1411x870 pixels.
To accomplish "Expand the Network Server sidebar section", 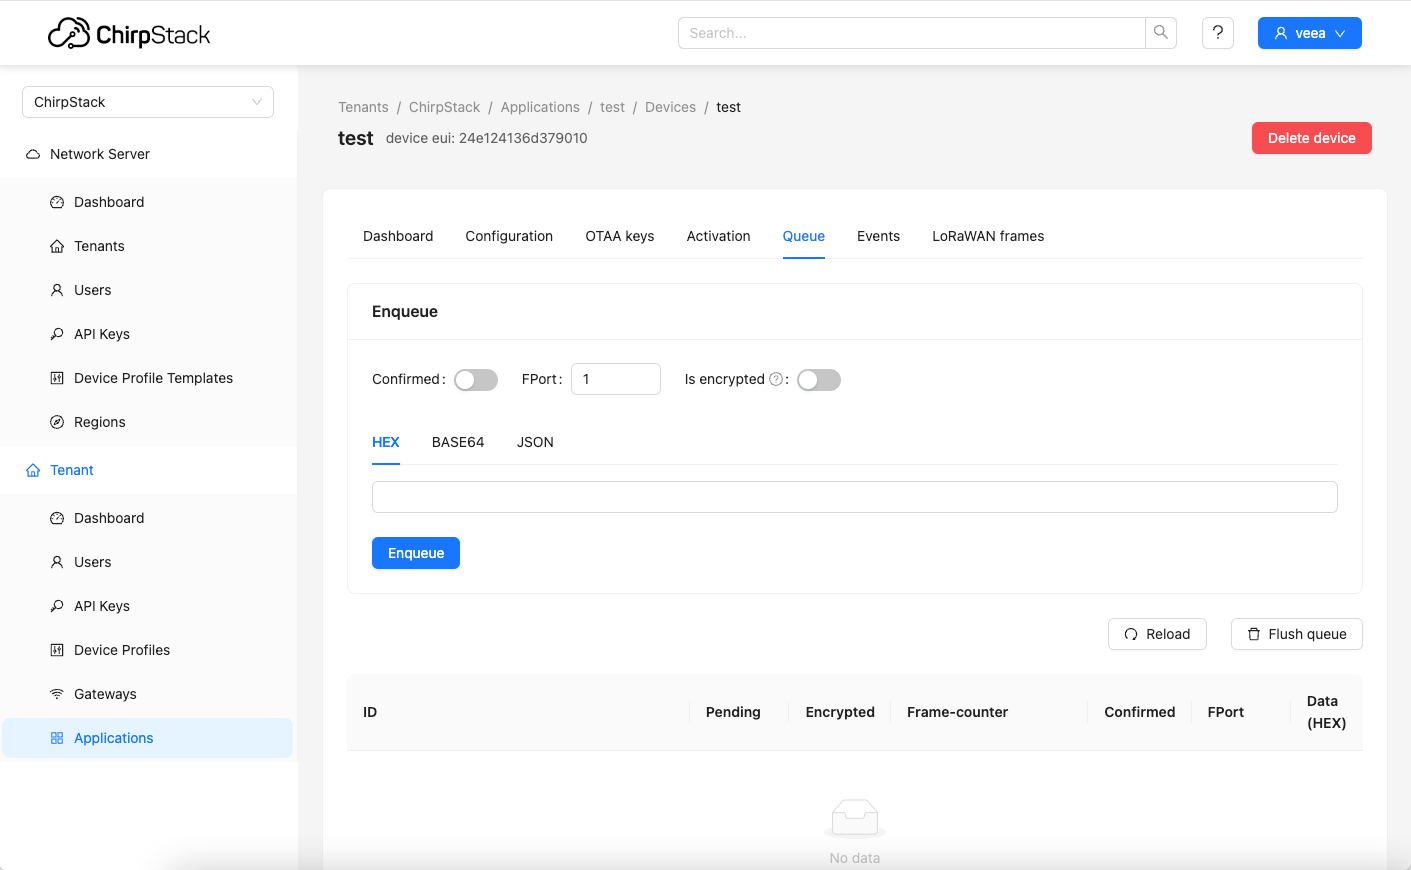I will (148, 154).
